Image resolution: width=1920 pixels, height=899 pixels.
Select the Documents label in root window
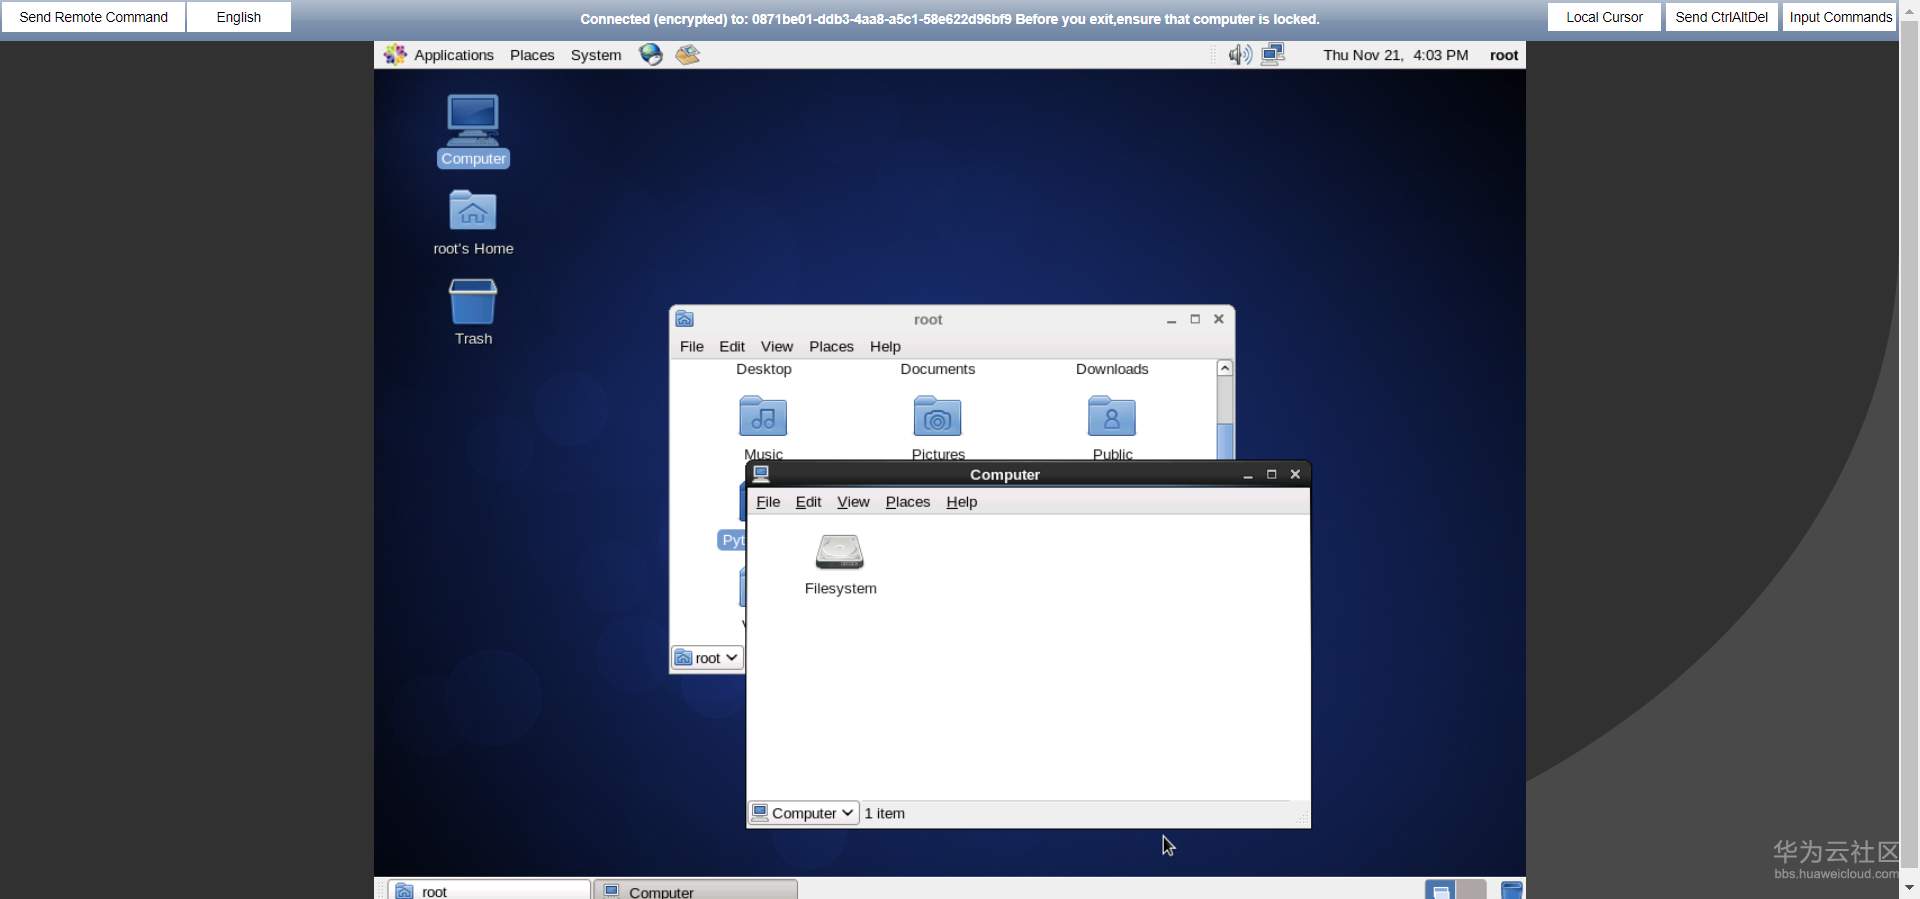point(937,369)
